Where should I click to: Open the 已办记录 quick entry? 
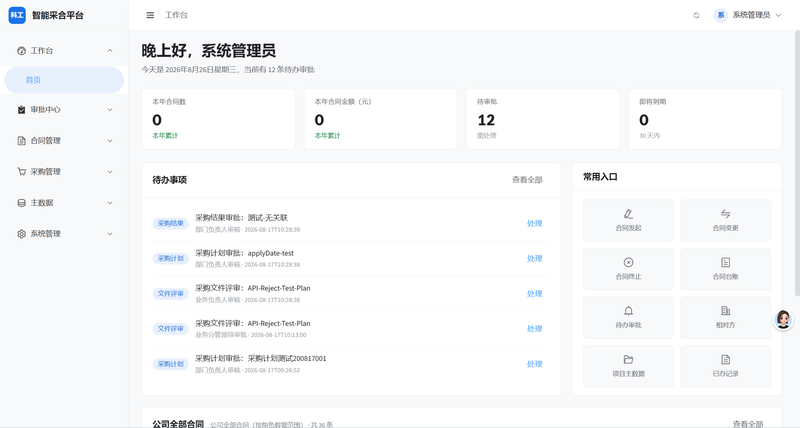pyautogui.click(x=725, y=366)
